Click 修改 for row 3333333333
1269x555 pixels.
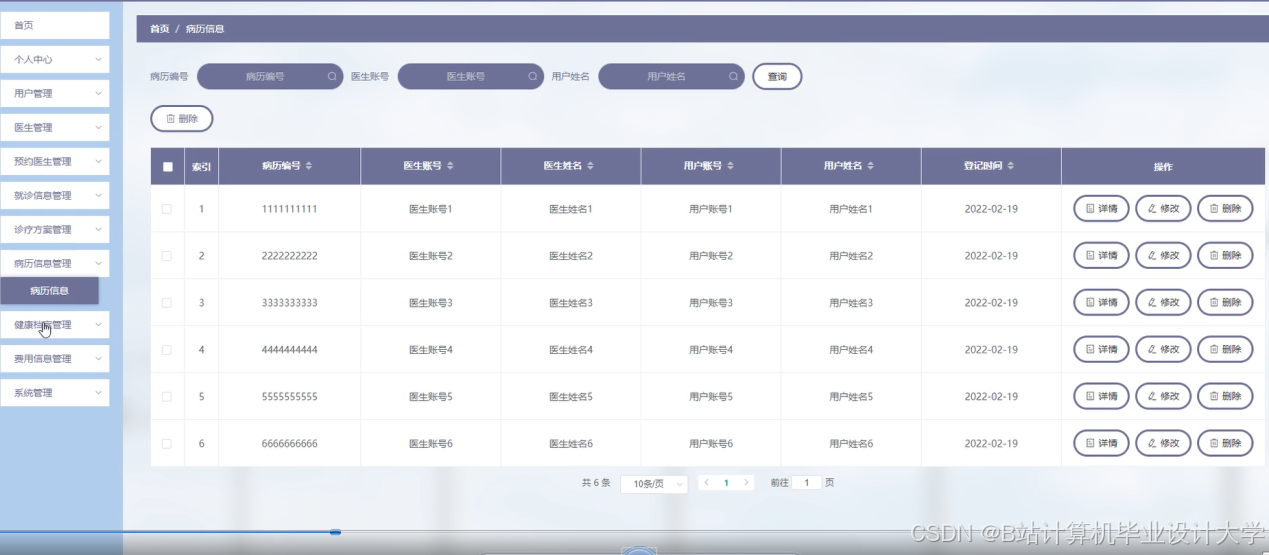[1163, 303]
